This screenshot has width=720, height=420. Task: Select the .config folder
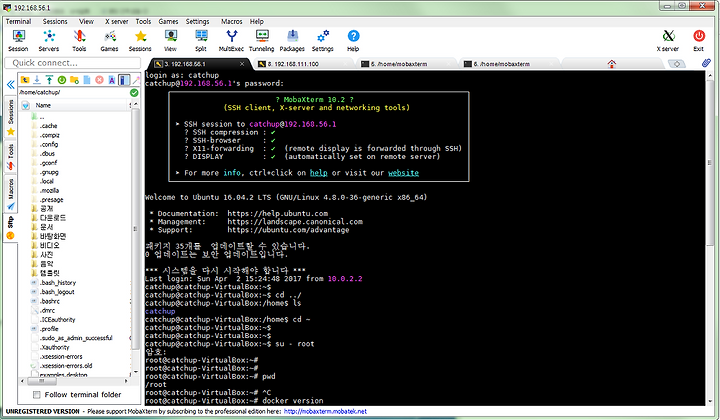[49, 144]
